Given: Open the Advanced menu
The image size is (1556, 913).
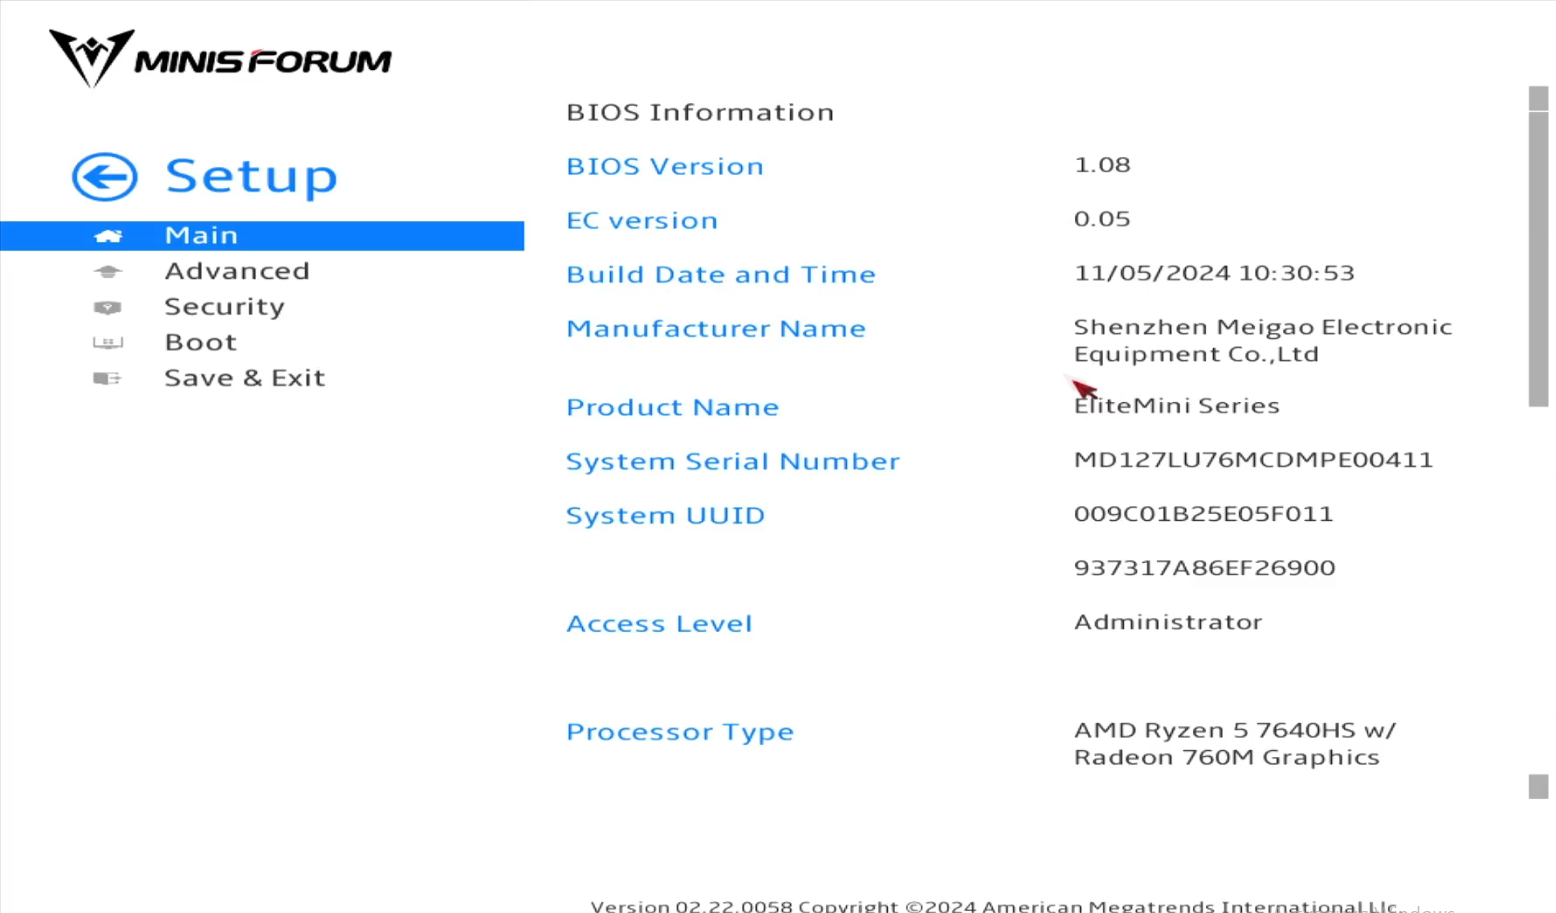Looking at the screenshot, I should tap(237, 271).
